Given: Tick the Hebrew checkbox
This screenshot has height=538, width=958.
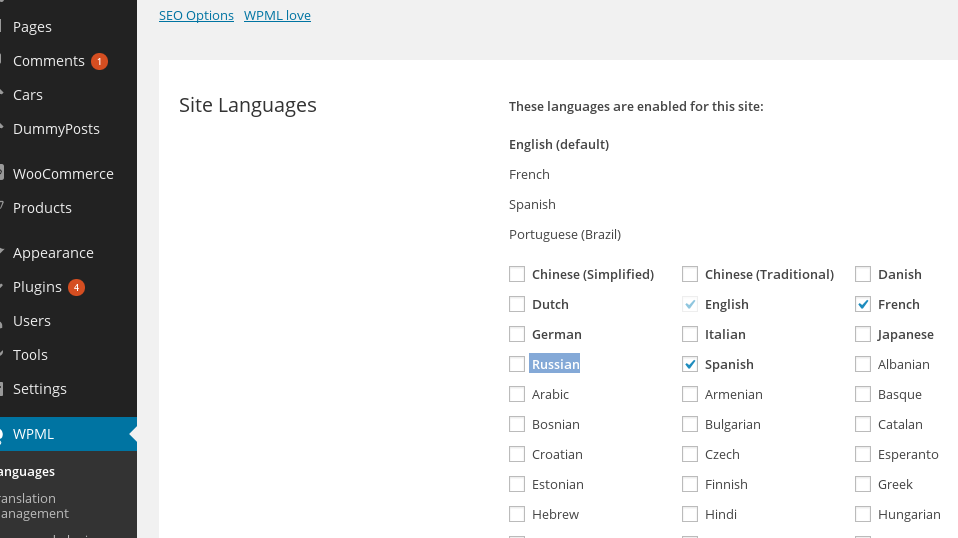Looking at the screenshot, I should click(517, 514).
